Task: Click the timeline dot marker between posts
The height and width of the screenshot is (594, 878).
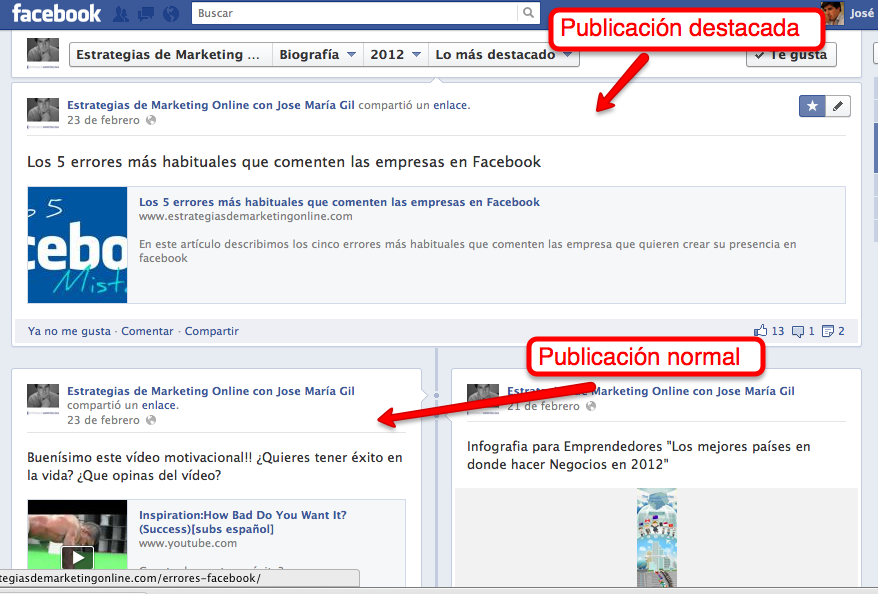Action: click(437, 395)
